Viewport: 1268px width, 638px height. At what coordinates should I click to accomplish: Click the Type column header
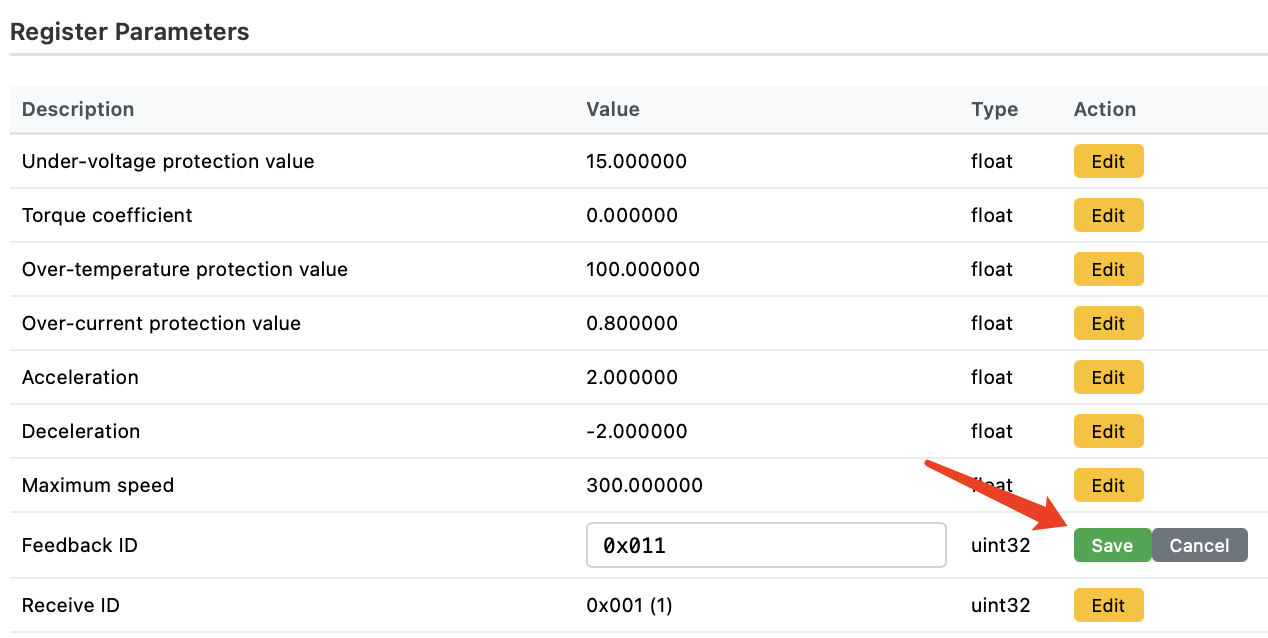(994, 109)
